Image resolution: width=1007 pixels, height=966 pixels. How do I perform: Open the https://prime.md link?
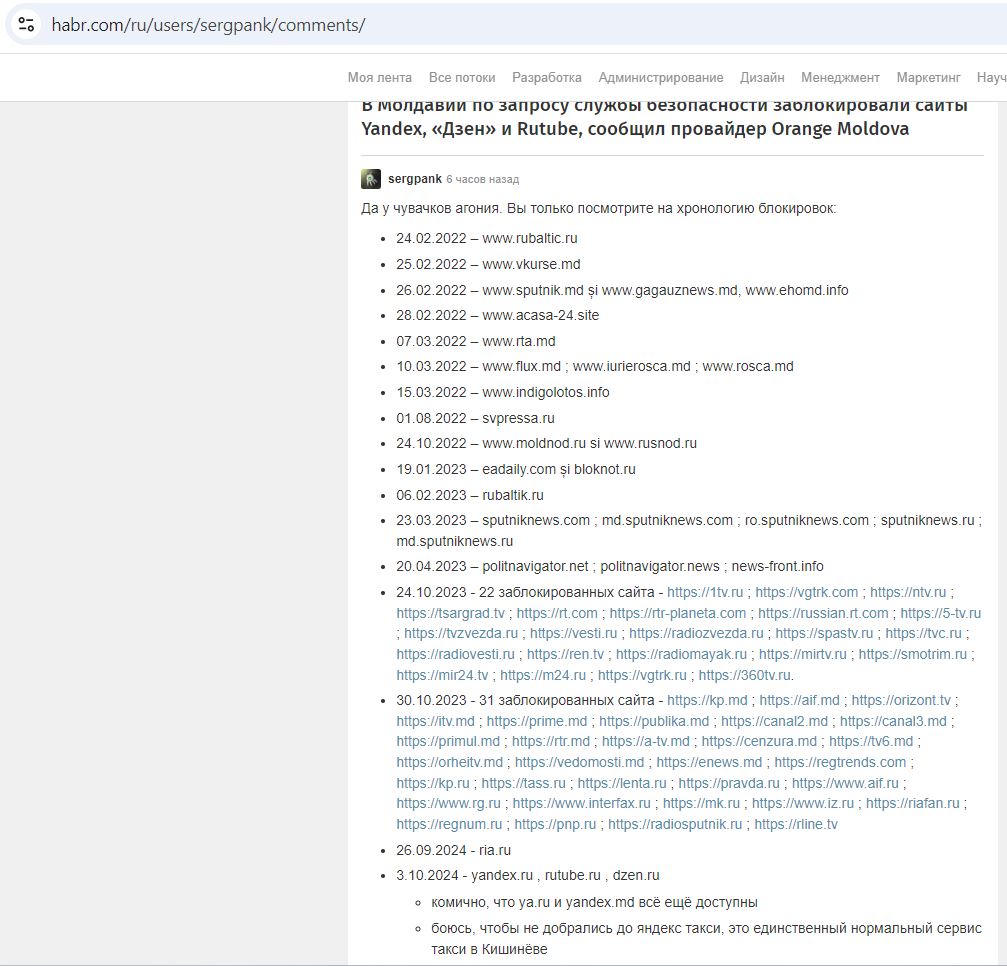[536, 722]
